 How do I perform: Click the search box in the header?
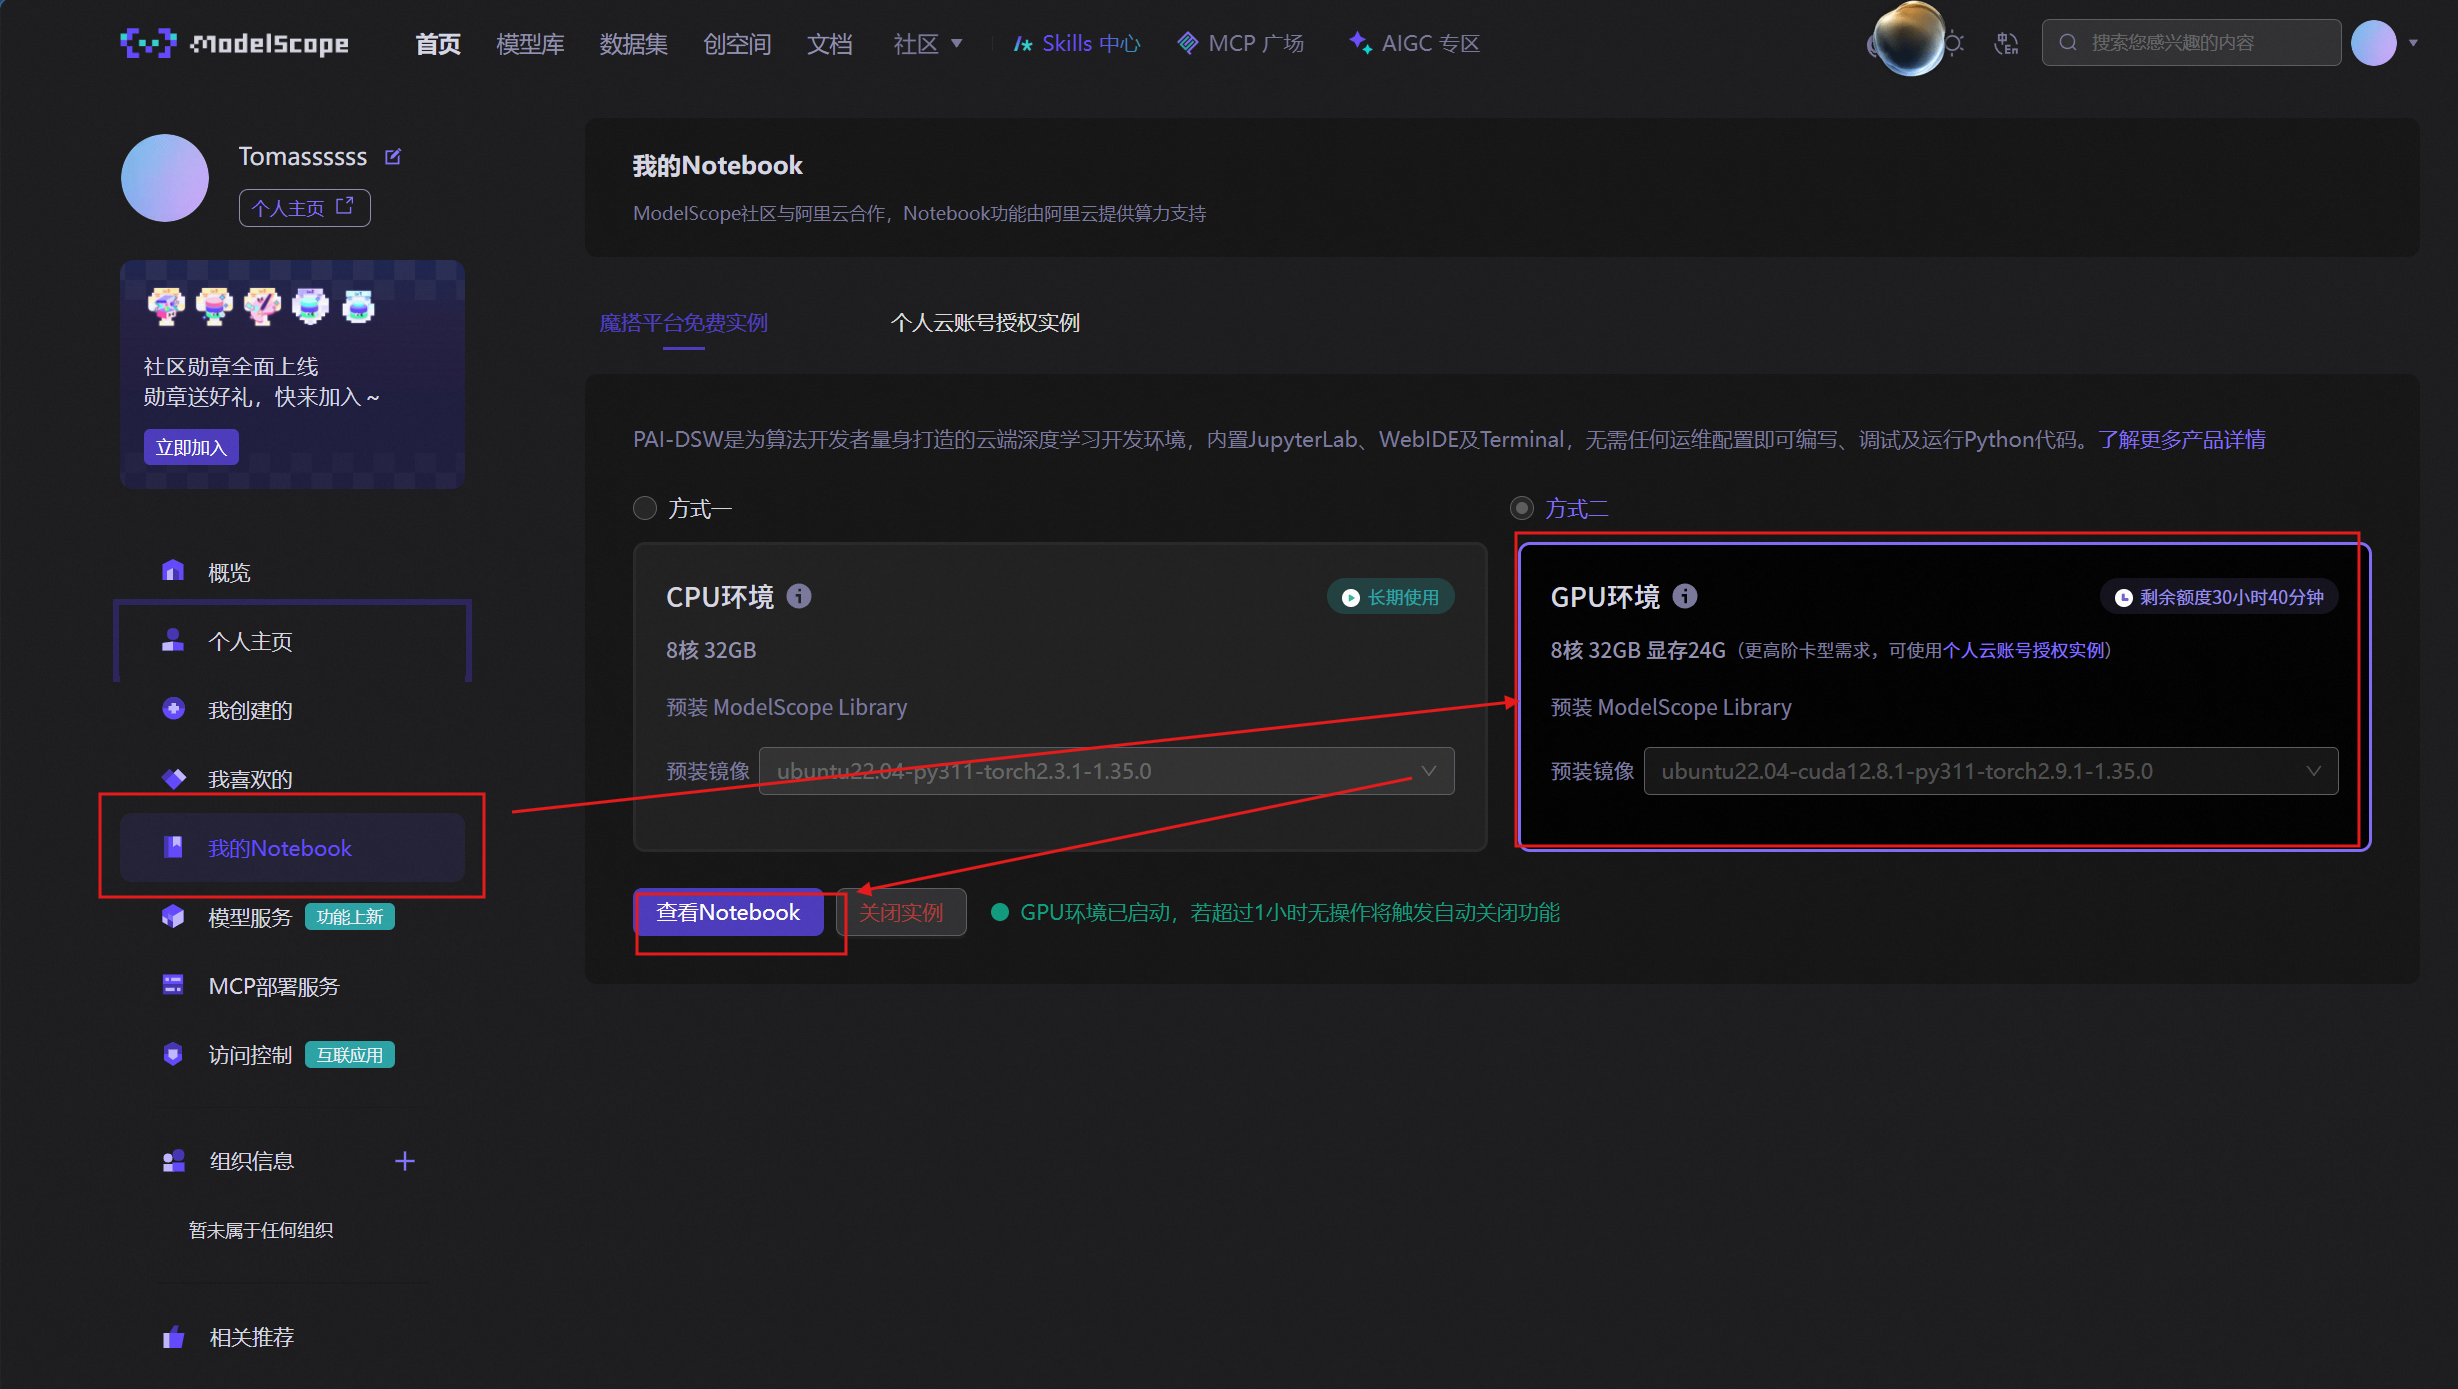[x=2190, y=43]
